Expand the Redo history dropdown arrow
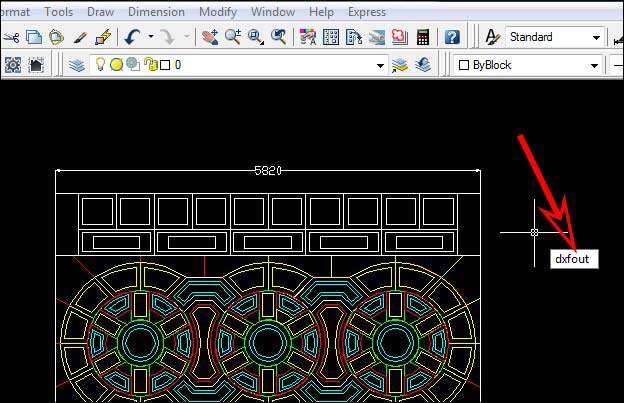 coord(187,37)
